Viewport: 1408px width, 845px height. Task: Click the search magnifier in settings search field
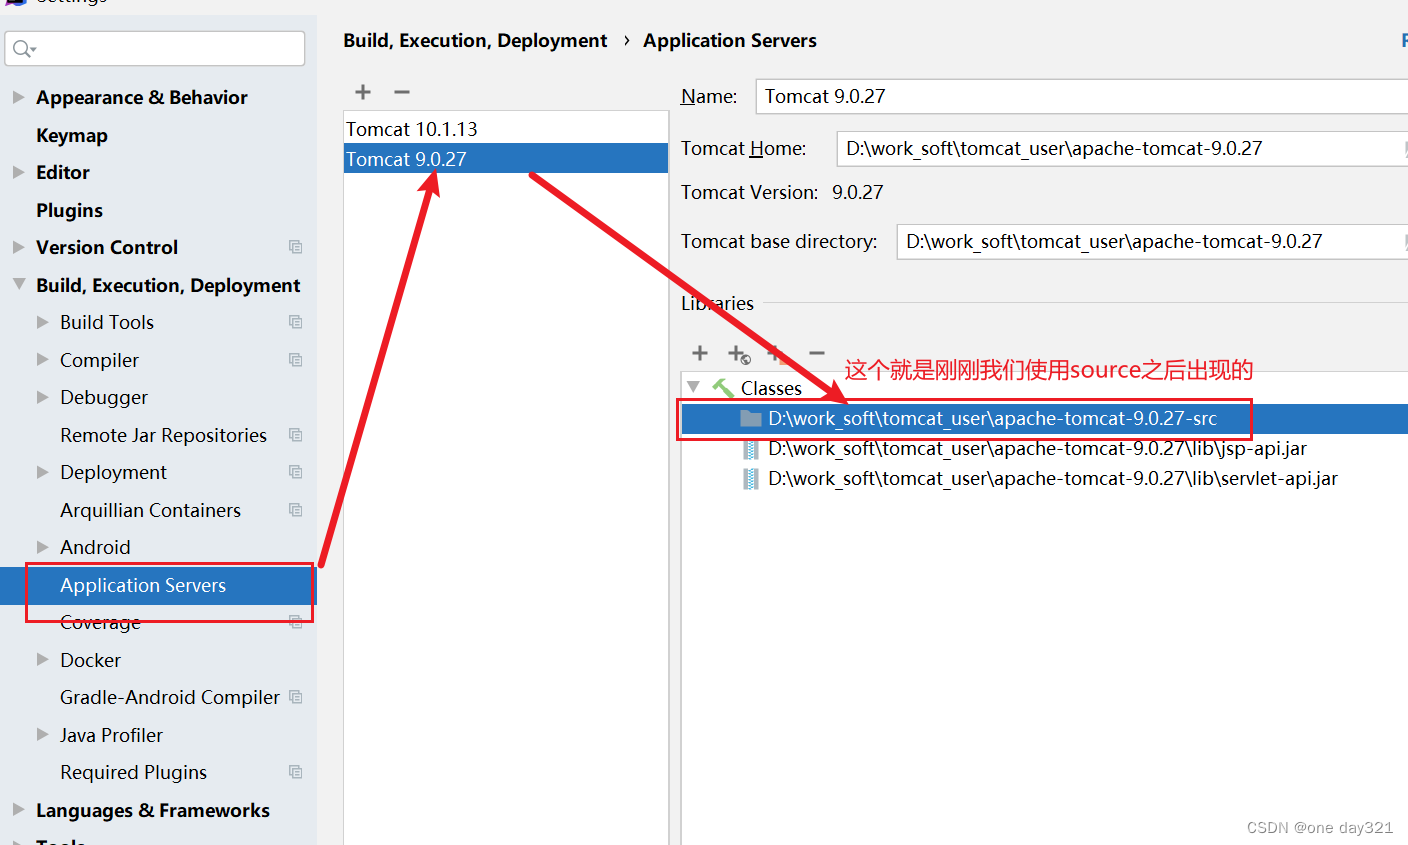(x=22, y=48)
